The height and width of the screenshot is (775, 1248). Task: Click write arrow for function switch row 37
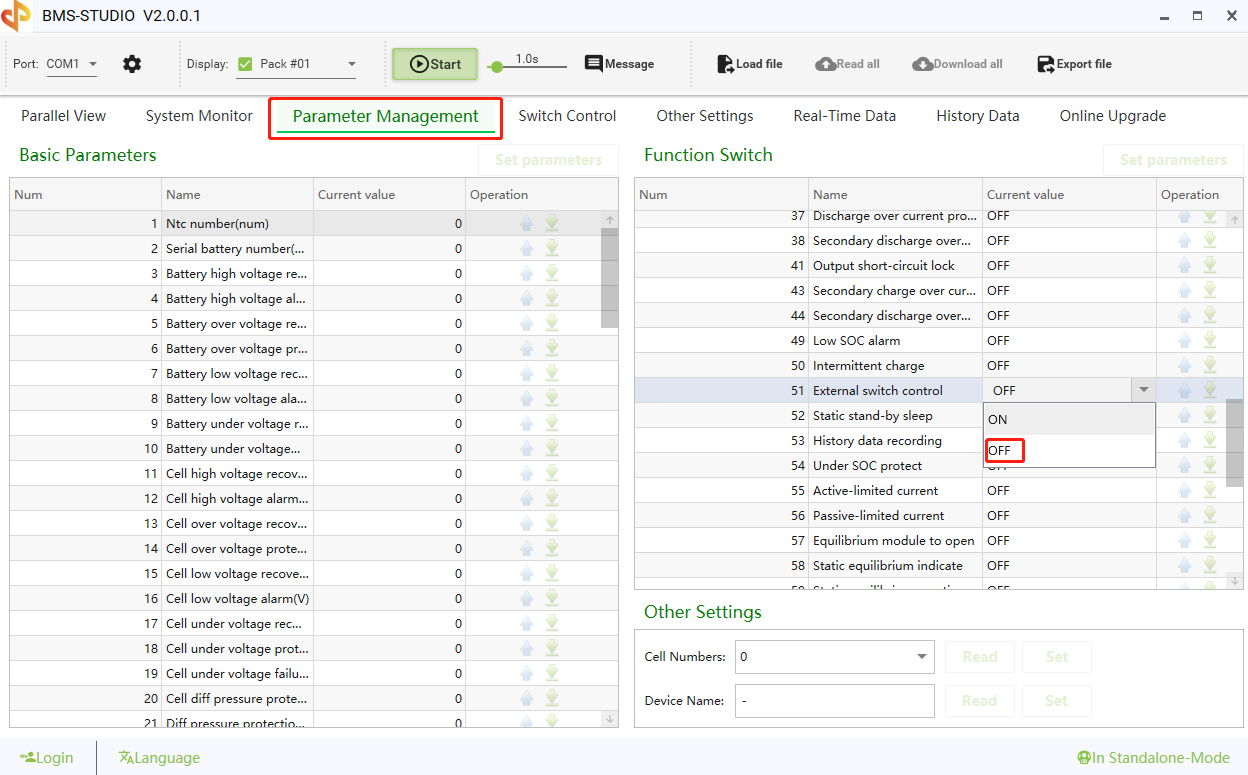1210,216
